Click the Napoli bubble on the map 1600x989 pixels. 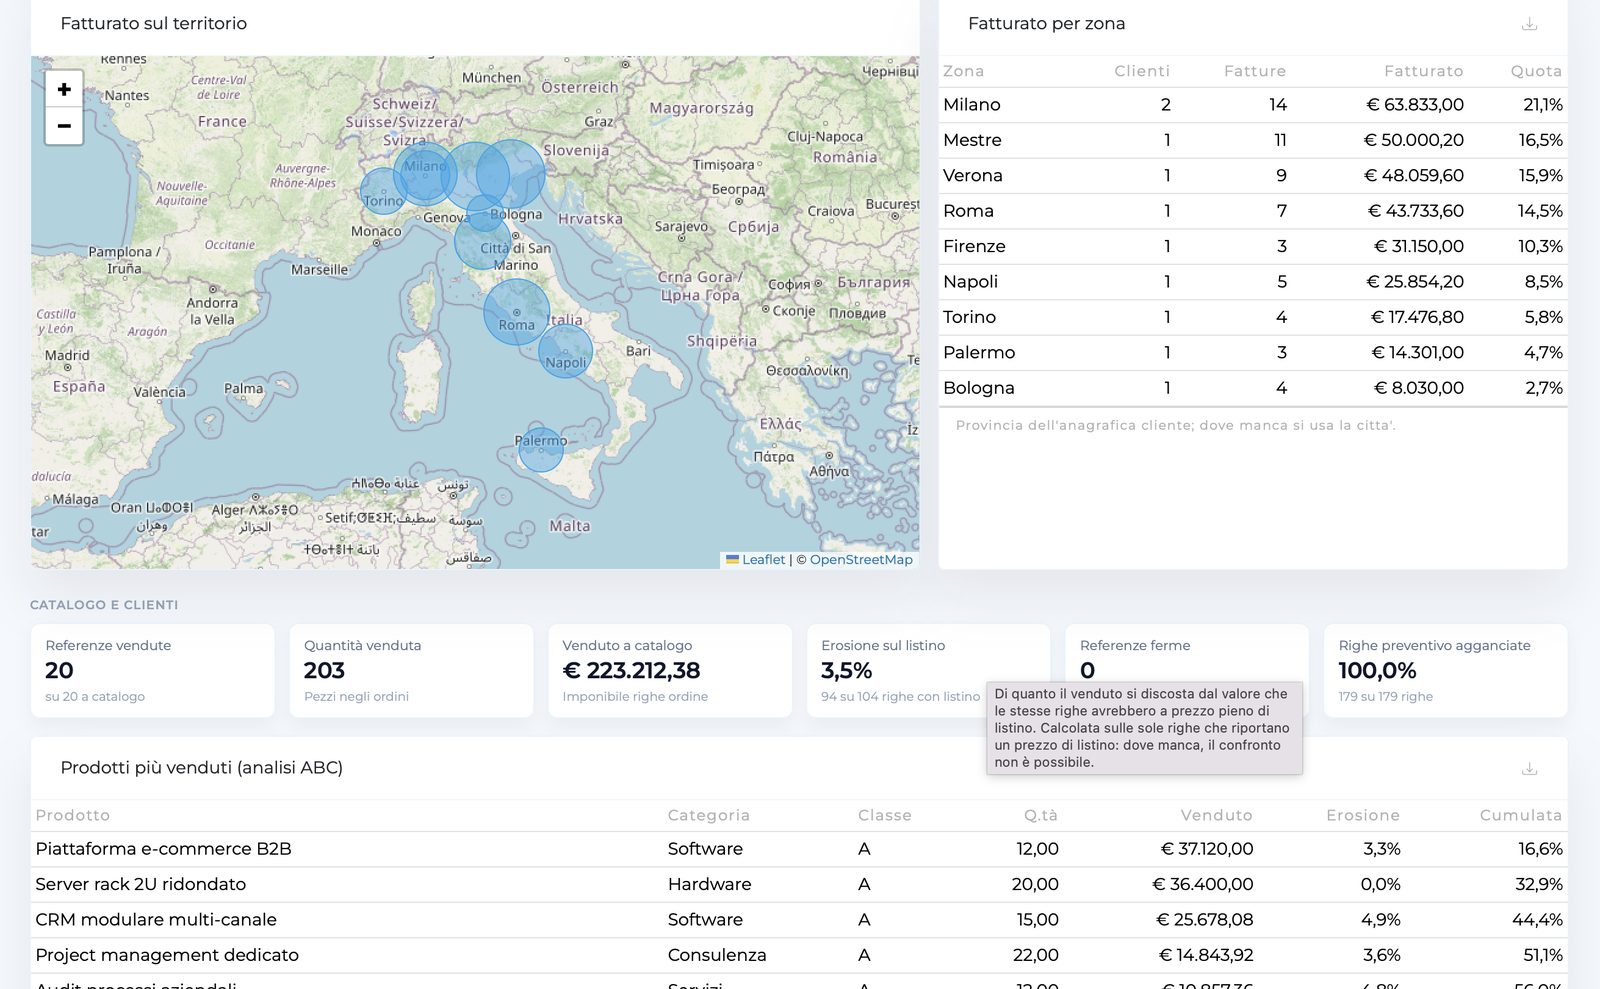(565, 351)
